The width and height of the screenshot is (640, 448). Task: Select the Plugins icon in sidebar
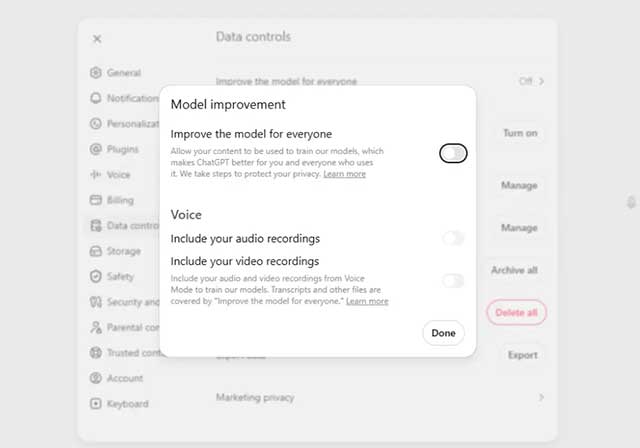pos(96,149)
